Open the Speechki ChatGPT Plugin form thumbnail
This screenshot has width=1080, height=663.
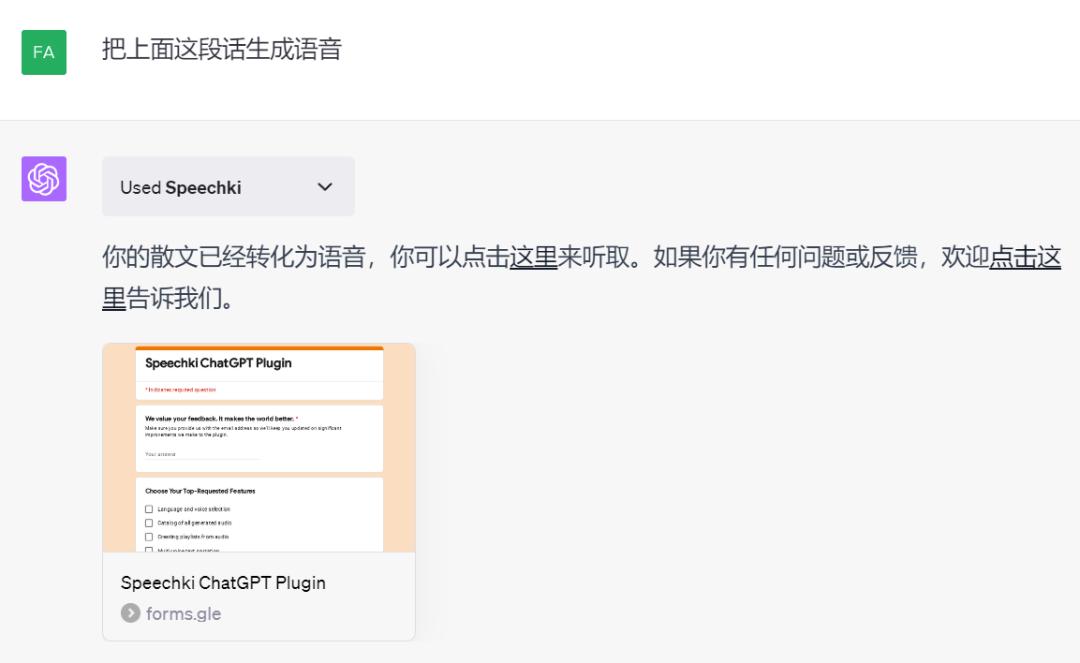click(x=258, y=450)
